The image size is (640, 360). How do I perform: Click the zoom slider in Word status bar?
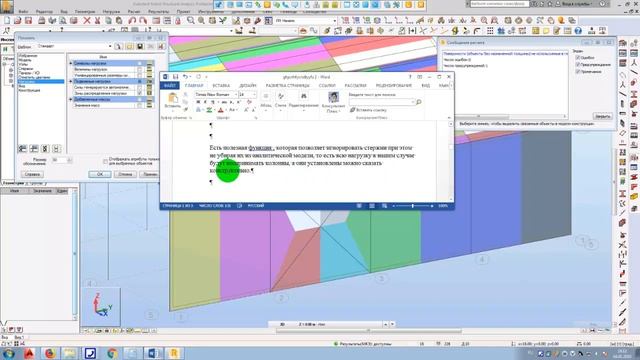click(413, 206)
